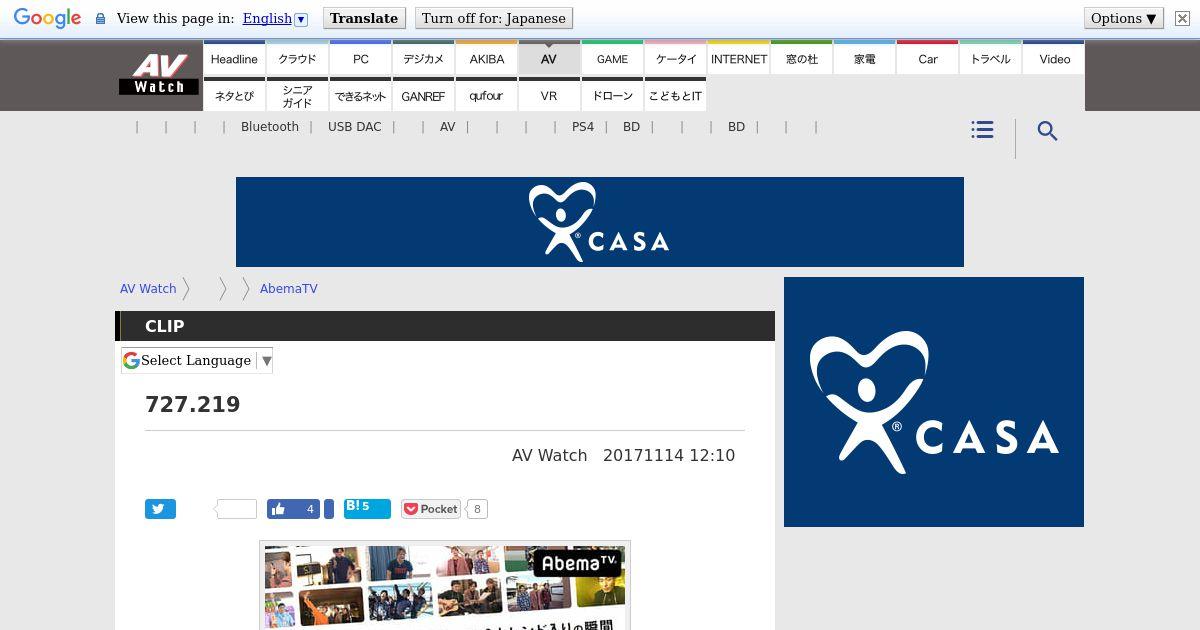Click the CASA sidebar ad

point(934,402)
